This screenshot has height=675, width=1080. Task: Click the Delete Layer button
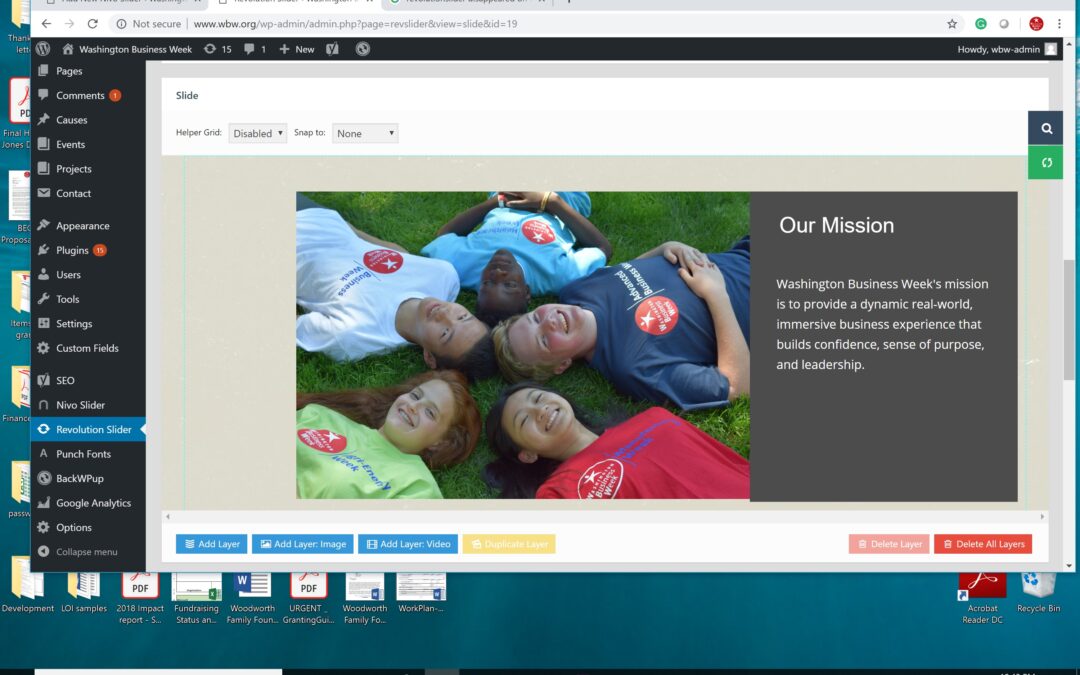(x=889, y=544)
